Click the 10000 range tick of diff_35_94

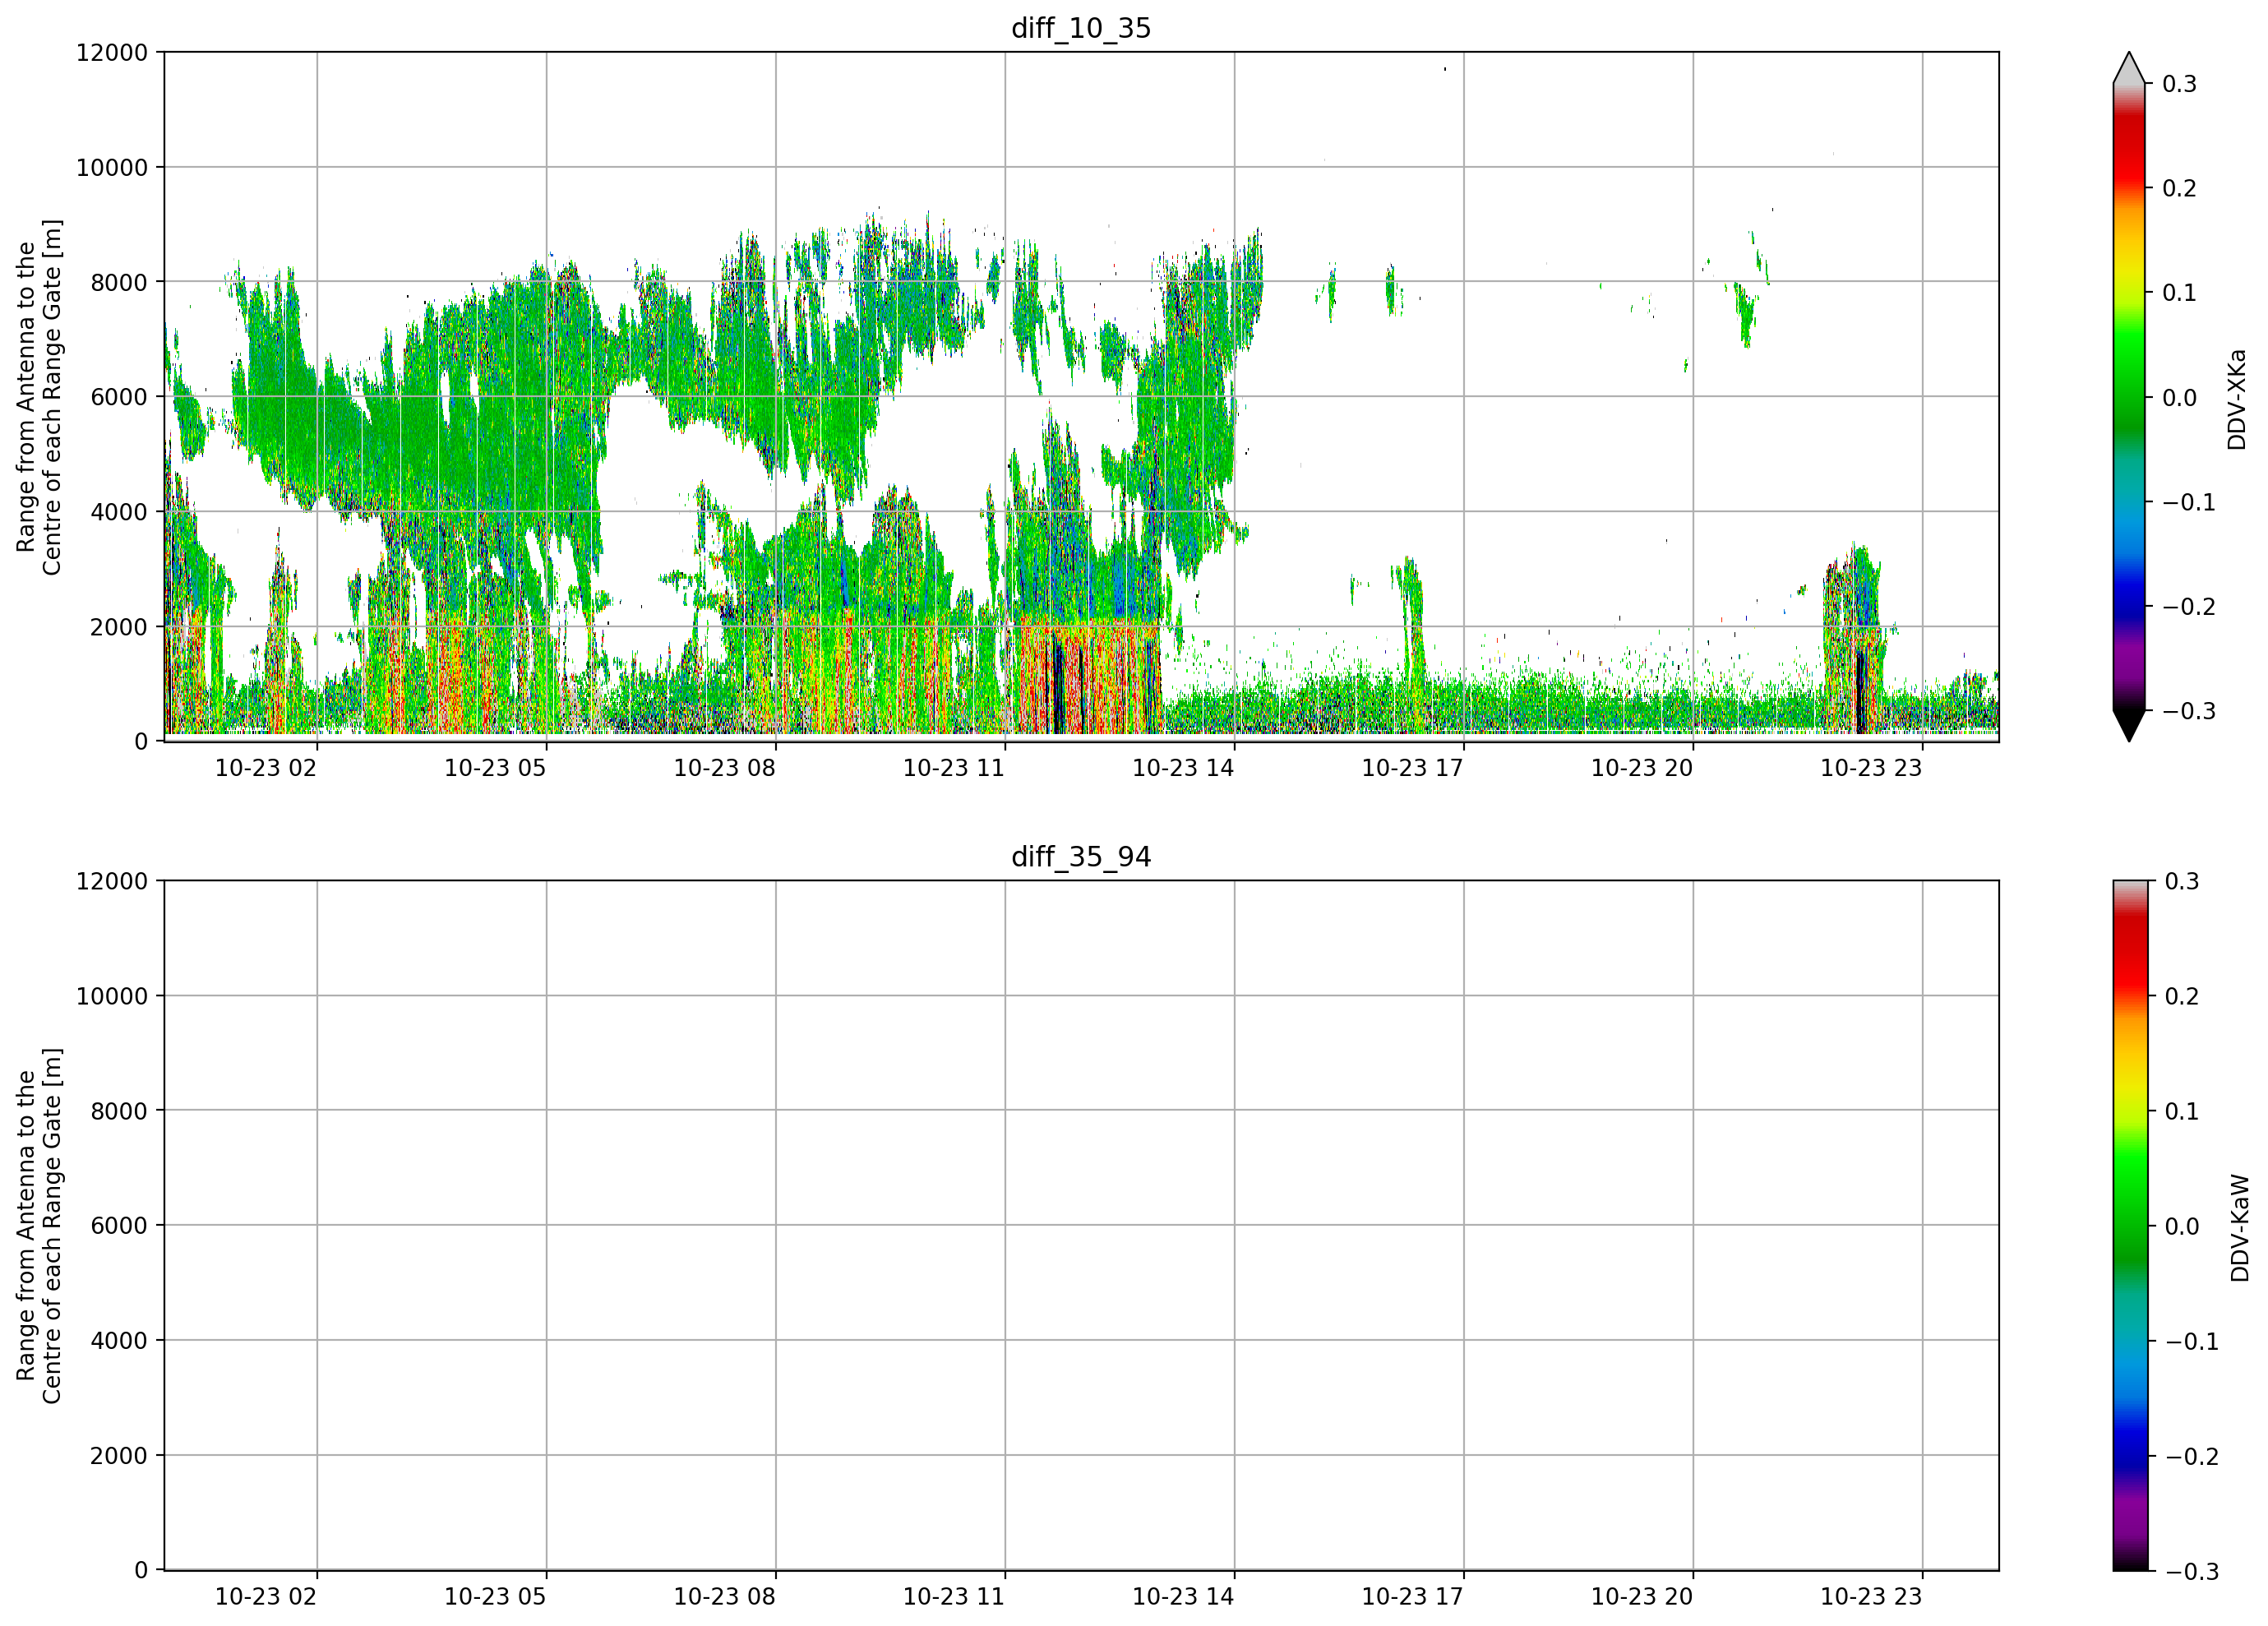point(112,996)
